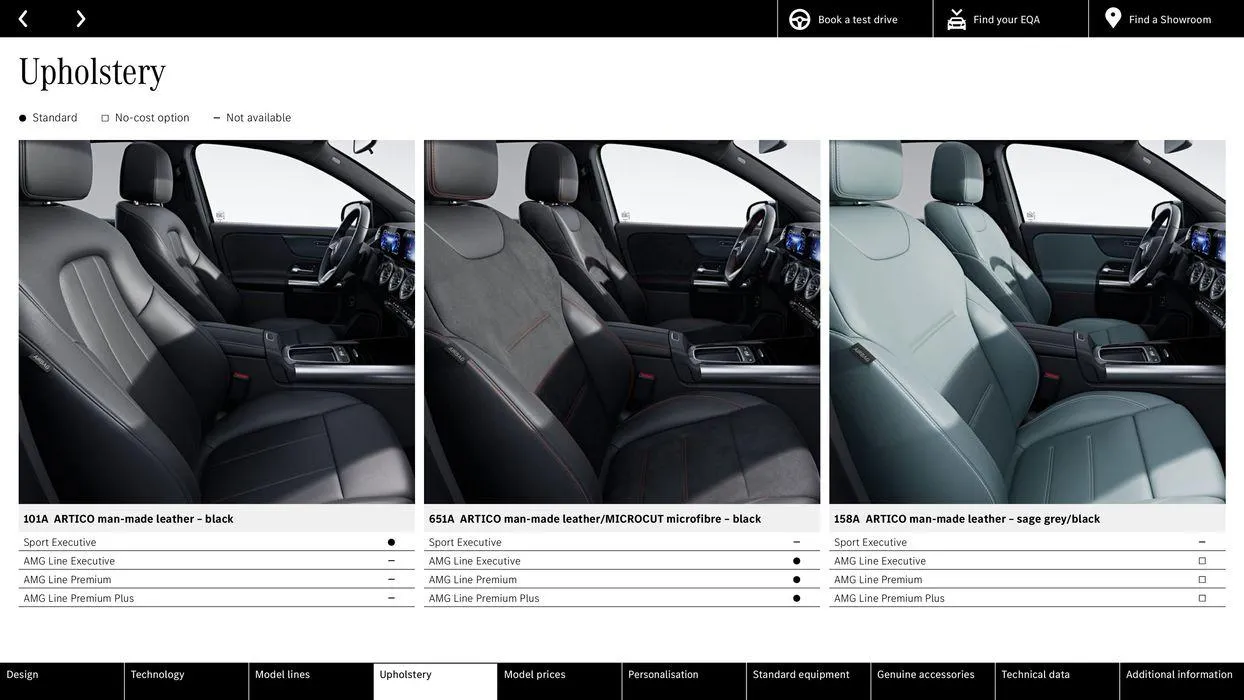1244x700 pixels.
Task: Go to the next page arrow
Action: pos(80,19)
